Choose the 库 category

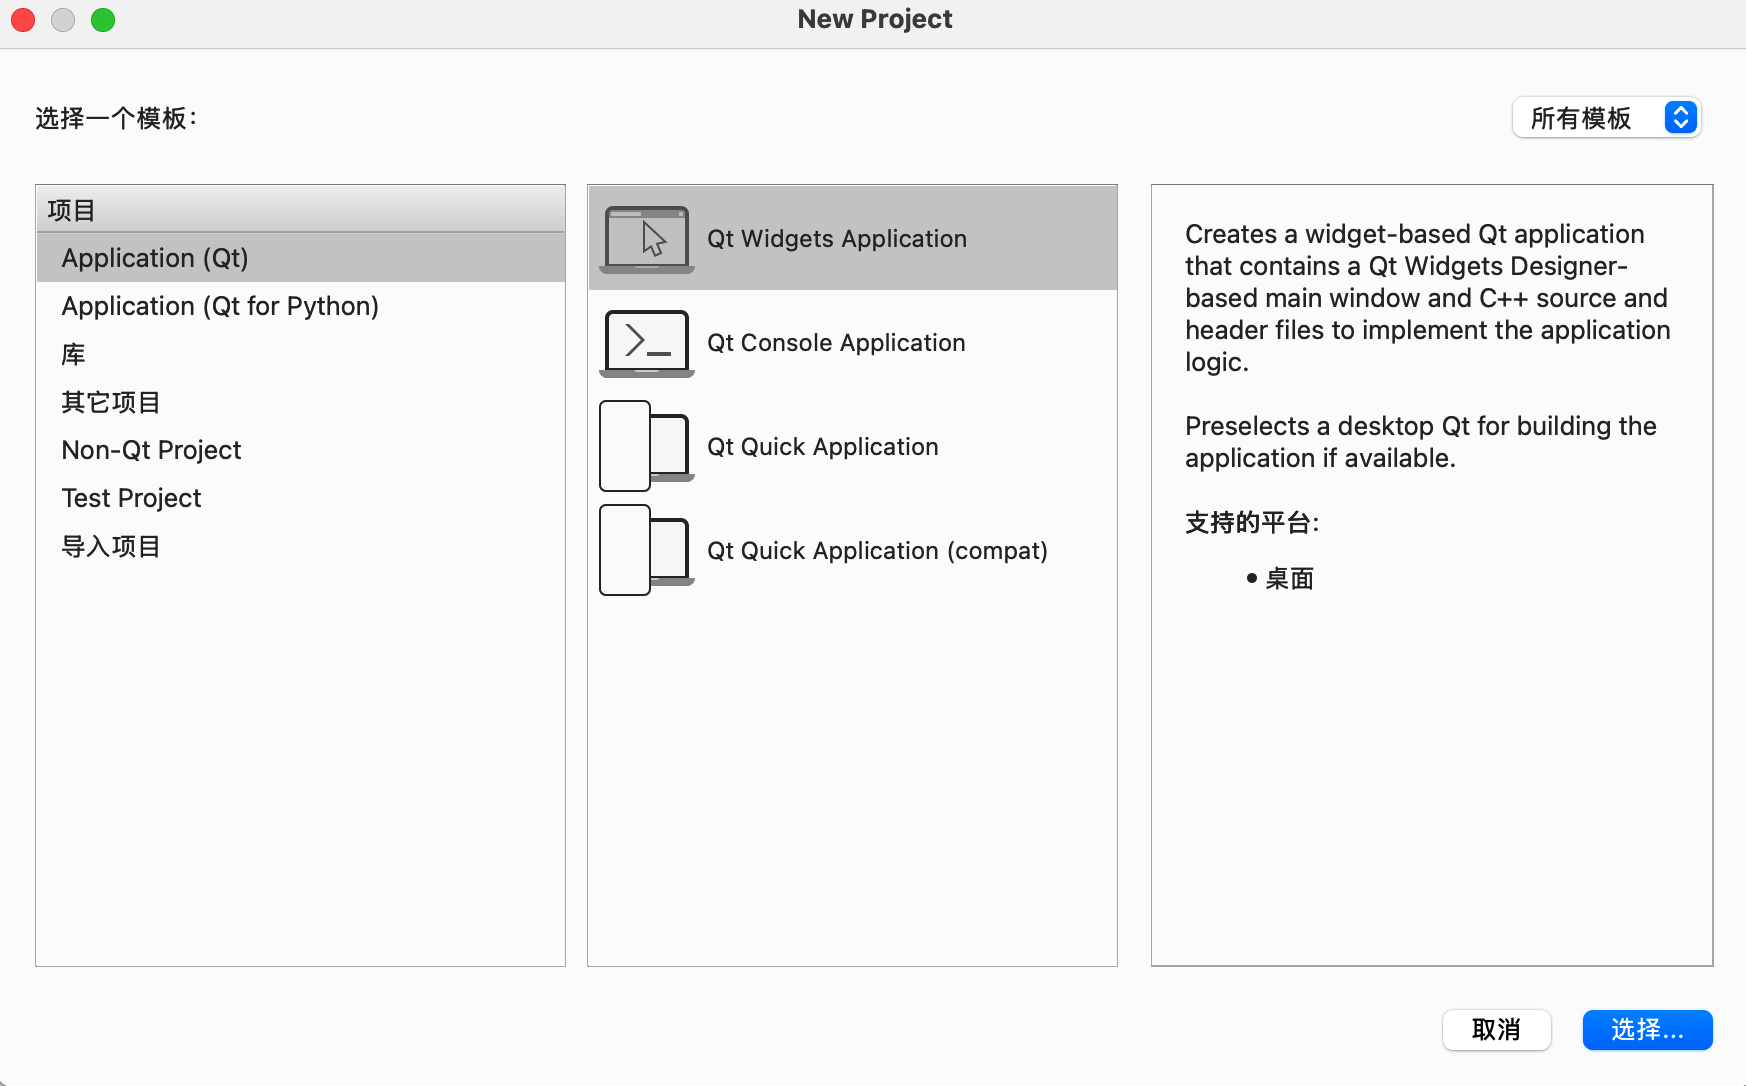(x=300, y=354)
